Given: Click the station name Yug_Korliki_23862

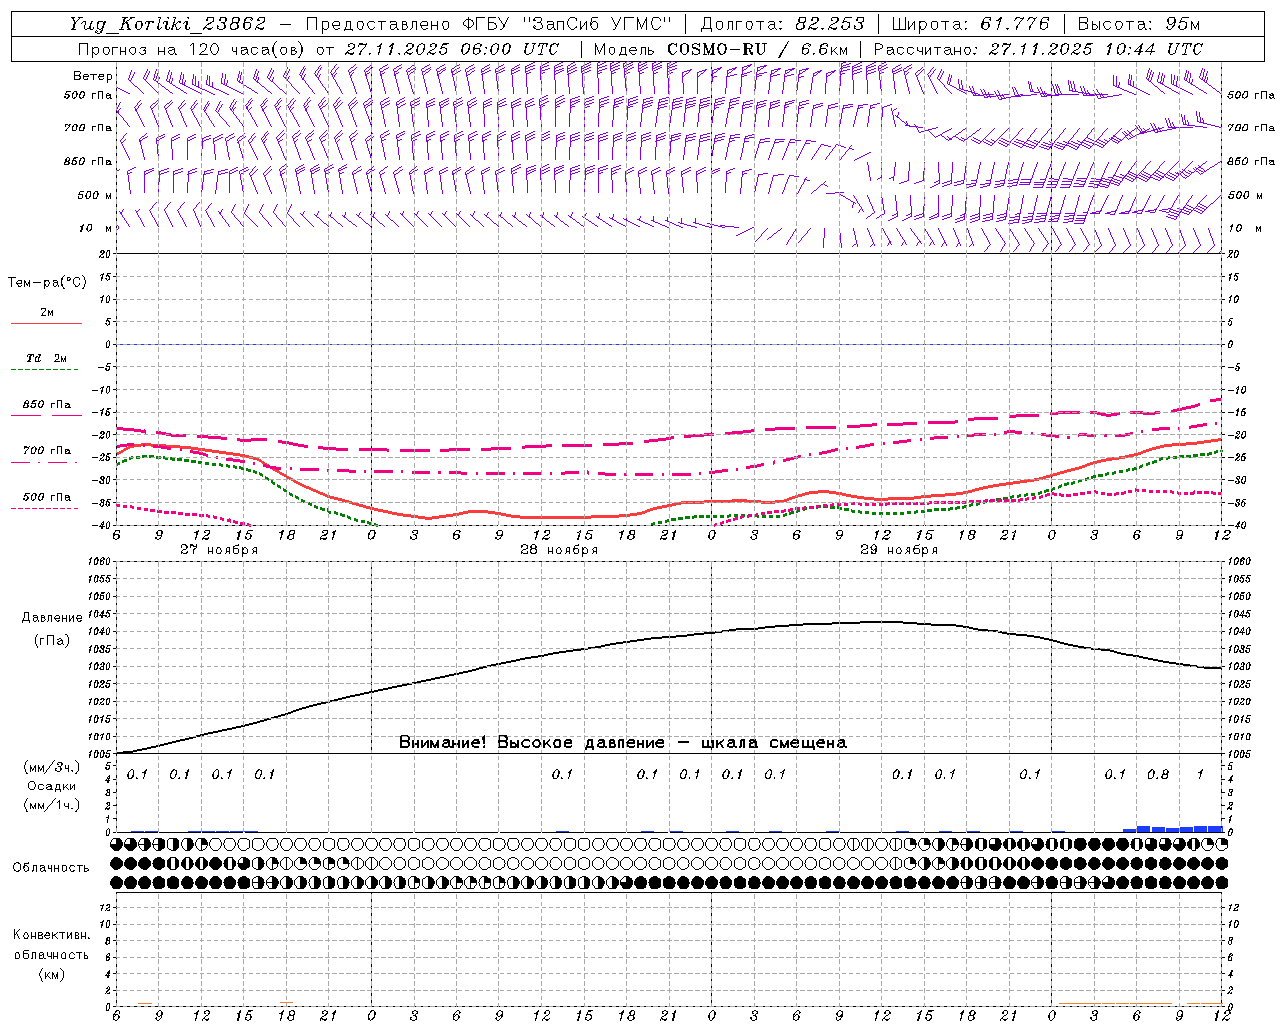Looking at the screenshot, I should coord(167,24).
